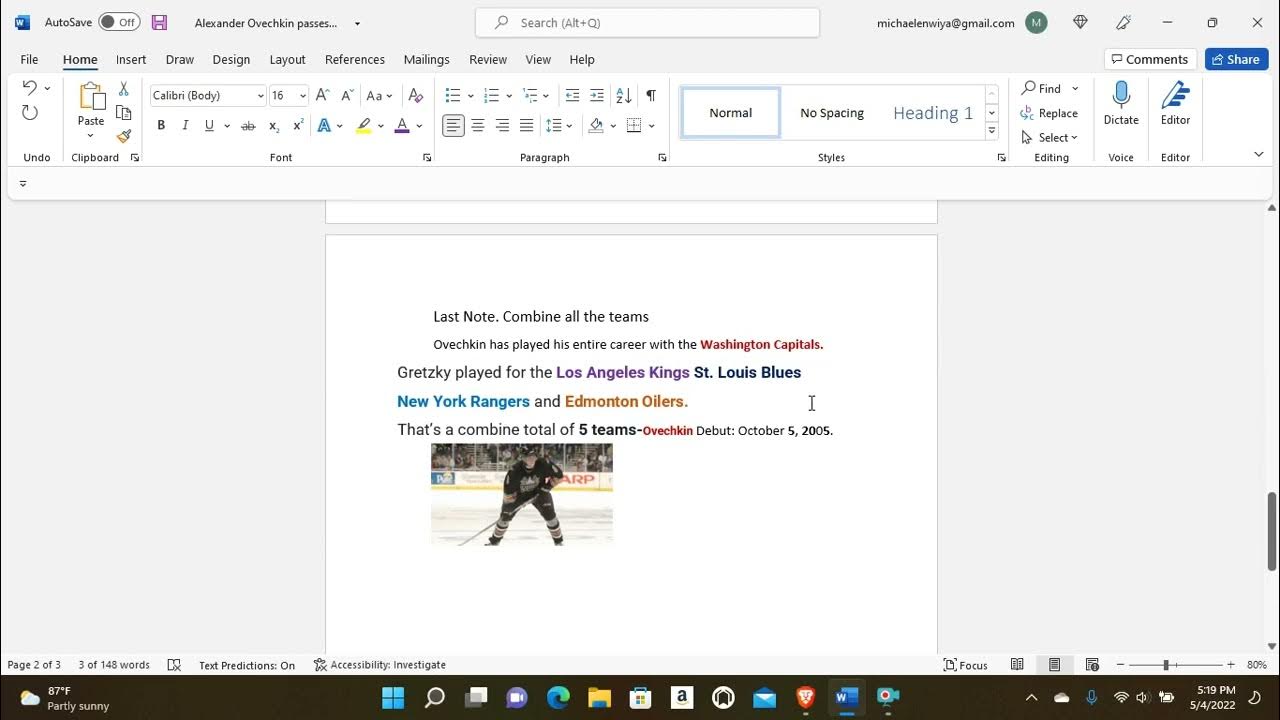Switch to the Insert tab
1280x720 pixels.
131,59
